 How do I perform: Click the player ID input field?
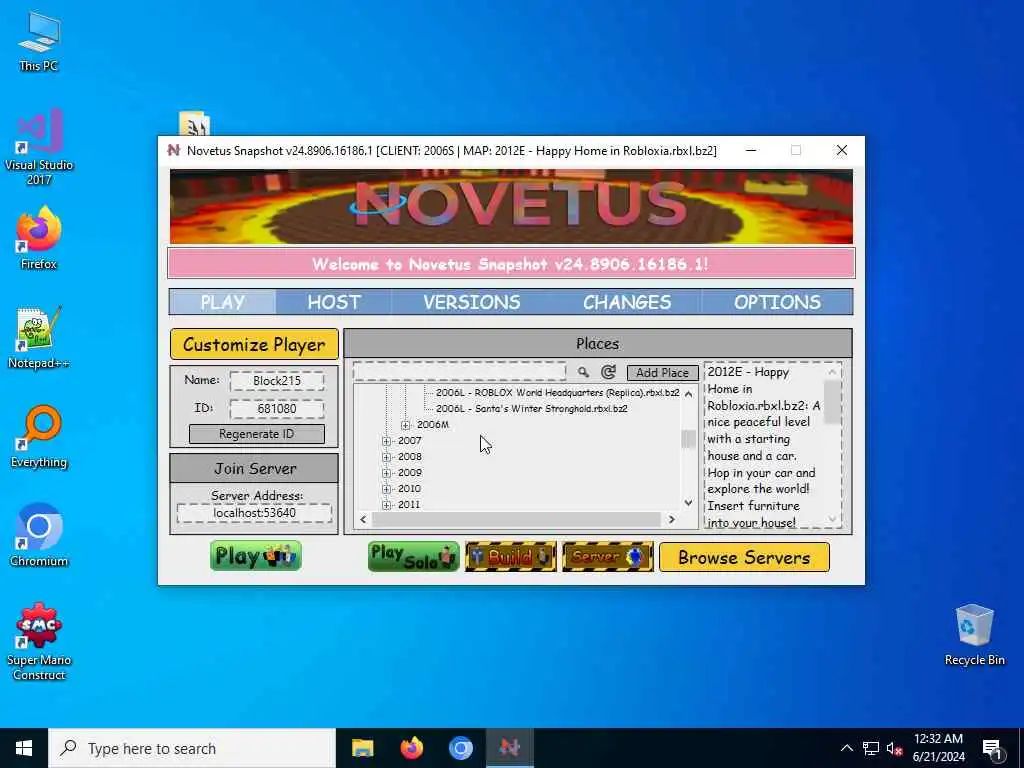coord(277,409)
